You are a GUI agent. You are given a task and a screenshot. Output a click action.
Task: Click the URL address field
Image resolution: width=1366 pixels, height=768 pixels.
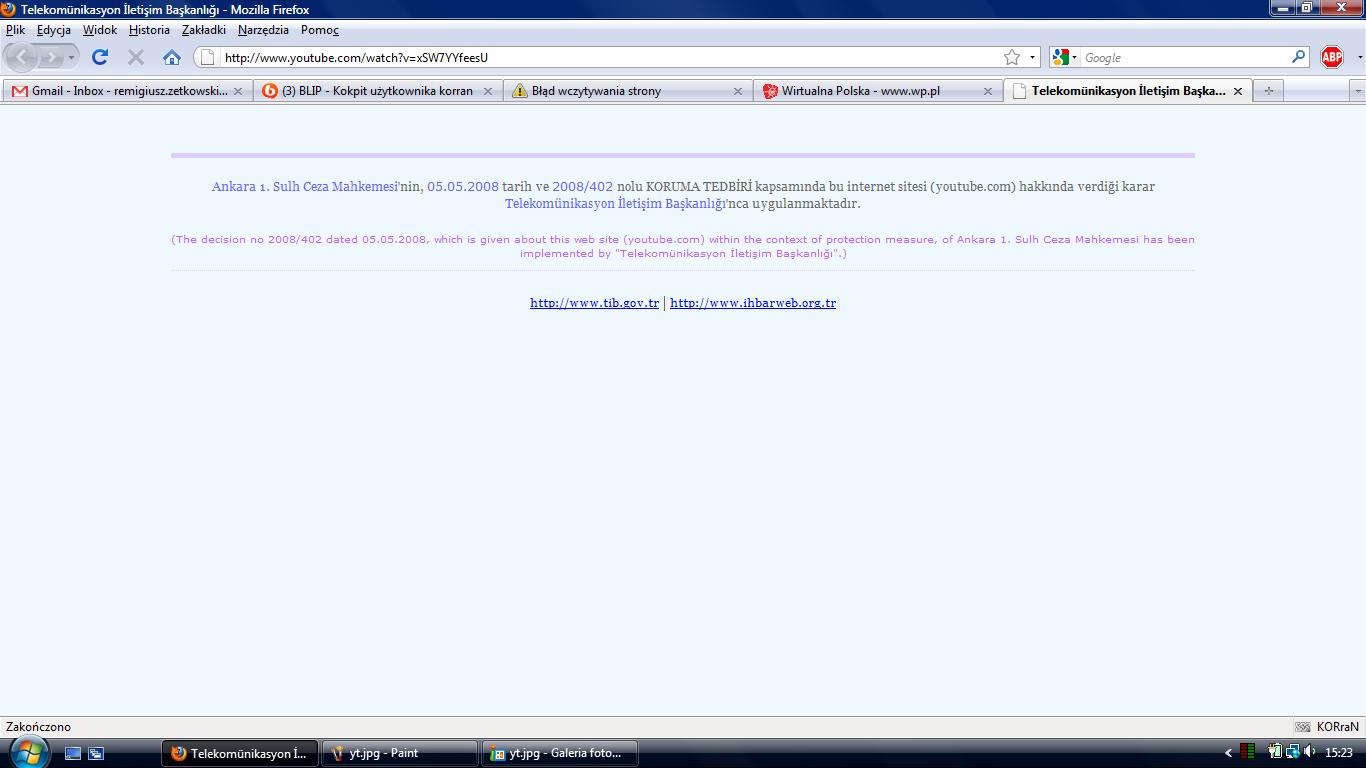(x=600, y=57)
